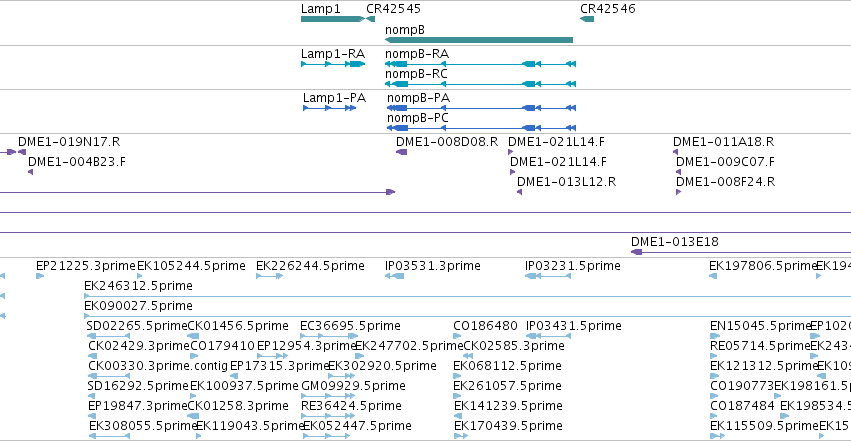Open the EK261057.5prime EST
This screenshot has width=851, height=441.
(x=456, y=396)
